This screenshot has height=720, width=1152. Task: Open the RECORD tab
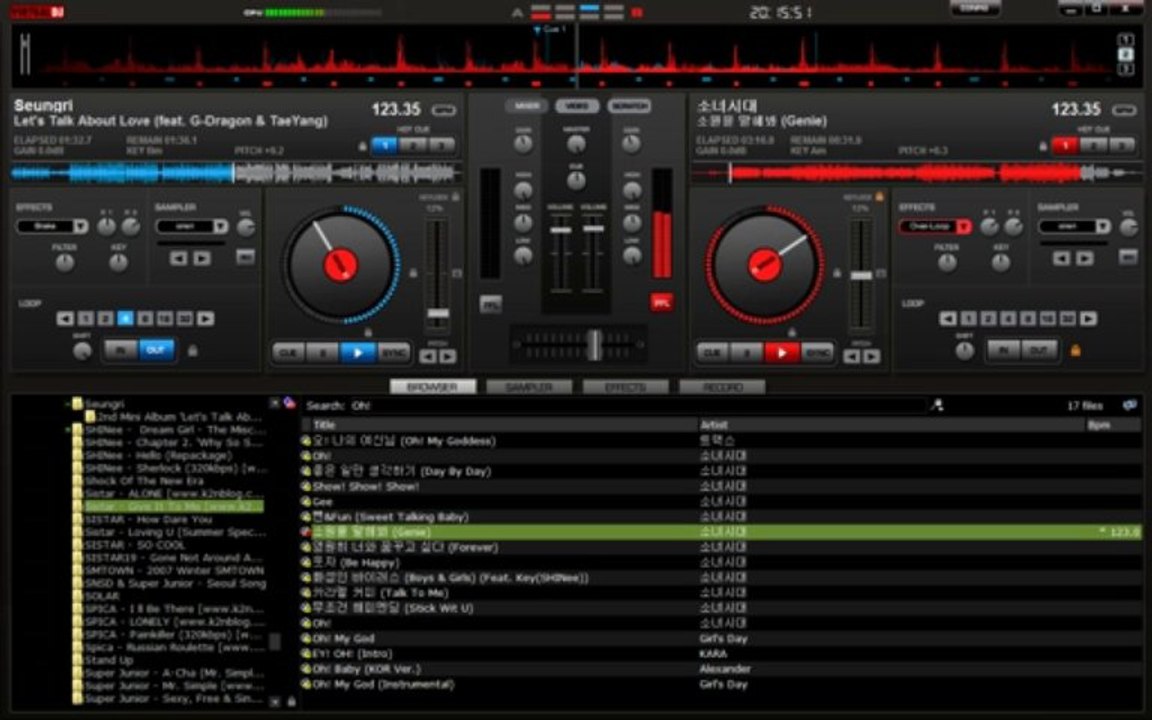tap(722, 386)
